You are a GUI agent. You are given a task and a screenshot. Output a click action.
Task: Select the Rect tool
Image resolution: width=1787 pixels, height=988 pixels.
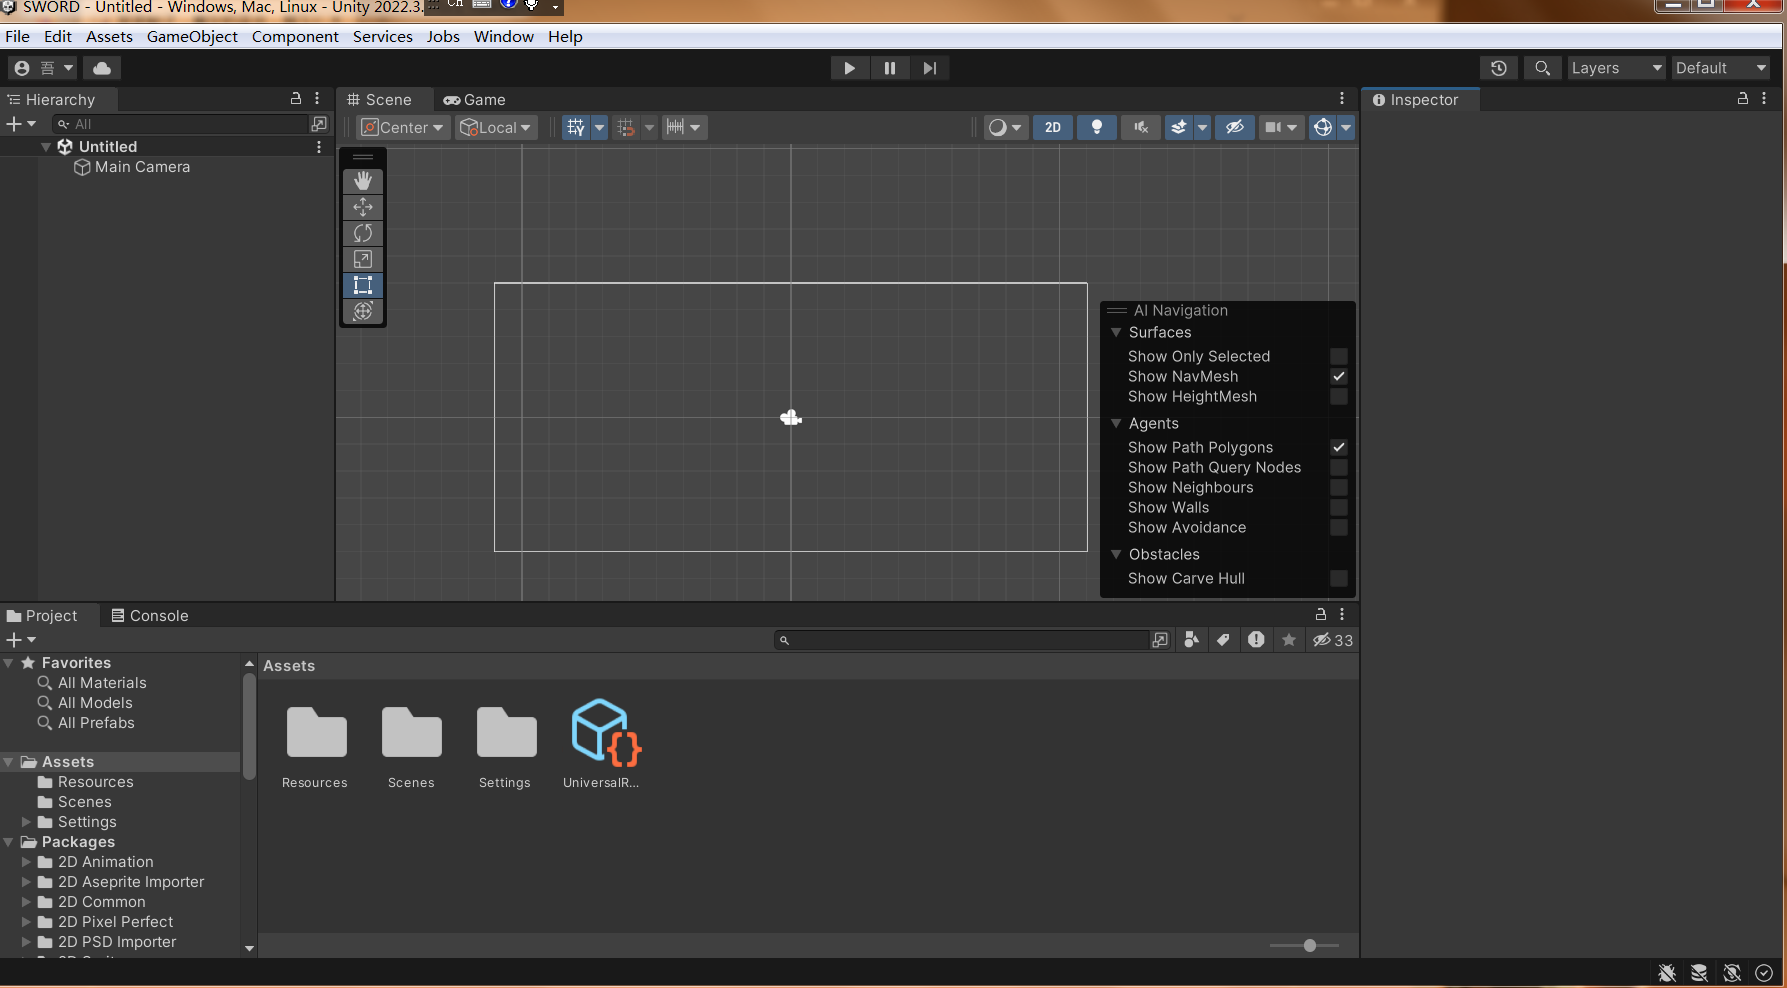363,285
